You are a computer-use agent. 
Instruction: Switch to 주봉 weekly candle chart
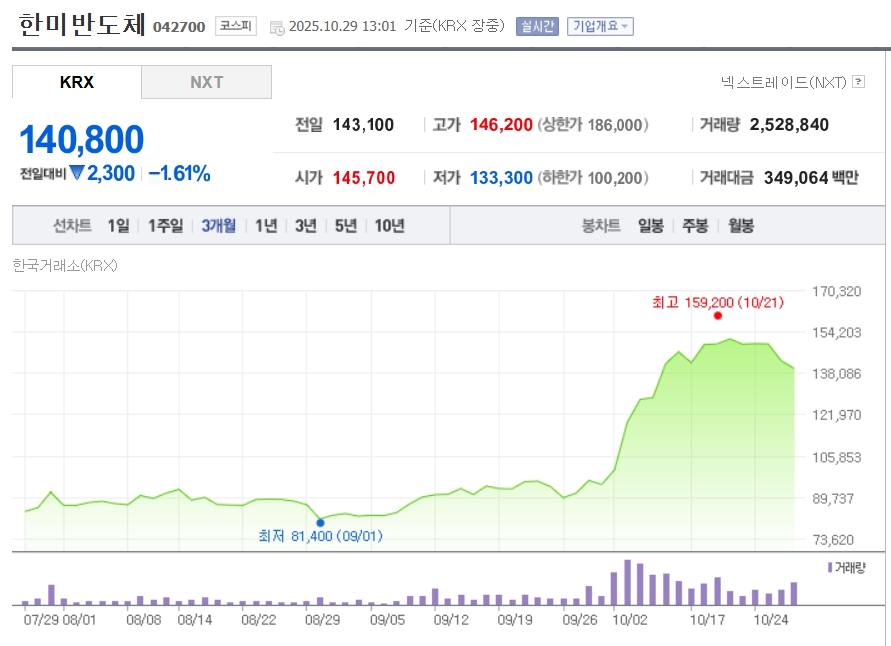pyautogui.click(x=695, y=226)
